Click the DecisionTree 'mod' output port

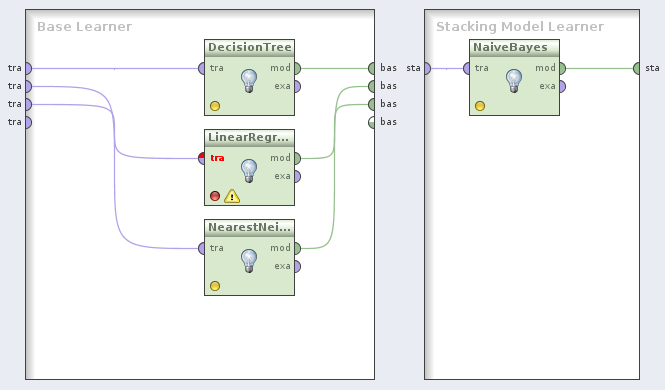point(297,68)
